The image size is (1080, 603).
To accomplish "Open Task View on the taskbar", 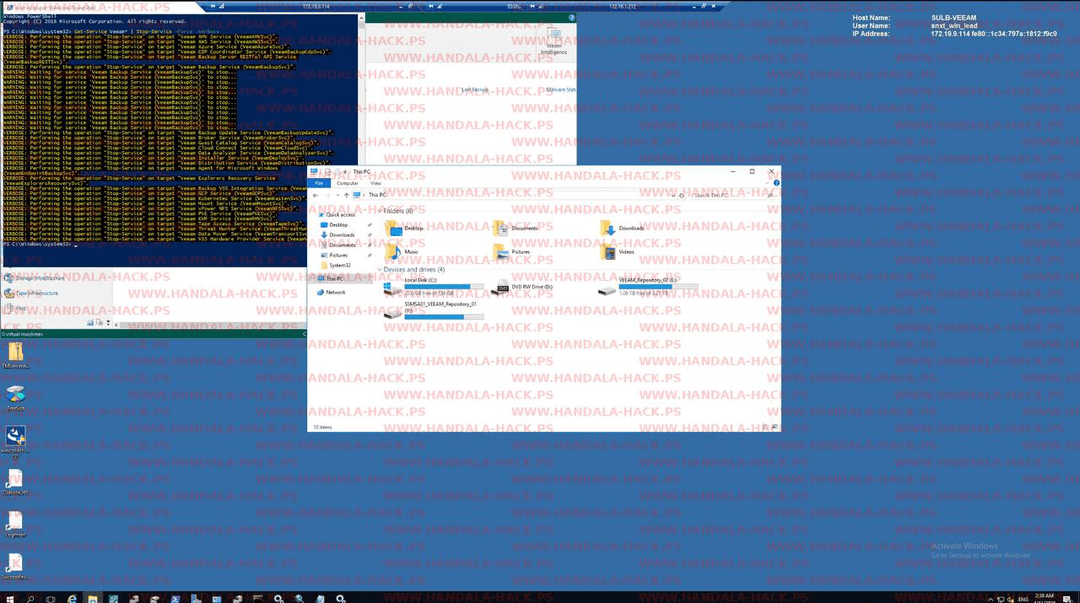I will coord(51,598).
